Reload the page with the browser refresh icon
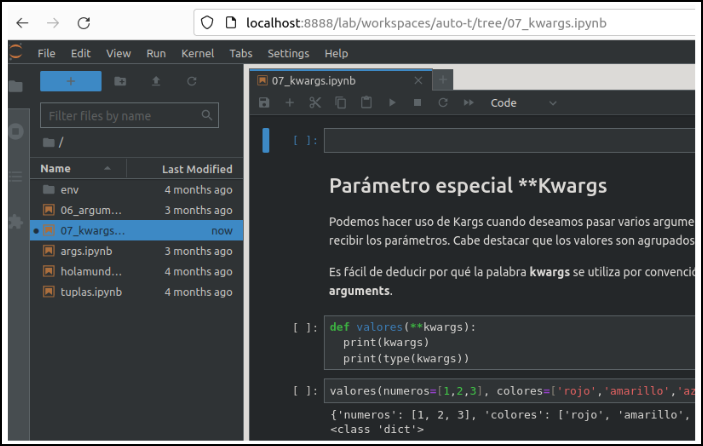703x446 pixels. click(84, 23)
